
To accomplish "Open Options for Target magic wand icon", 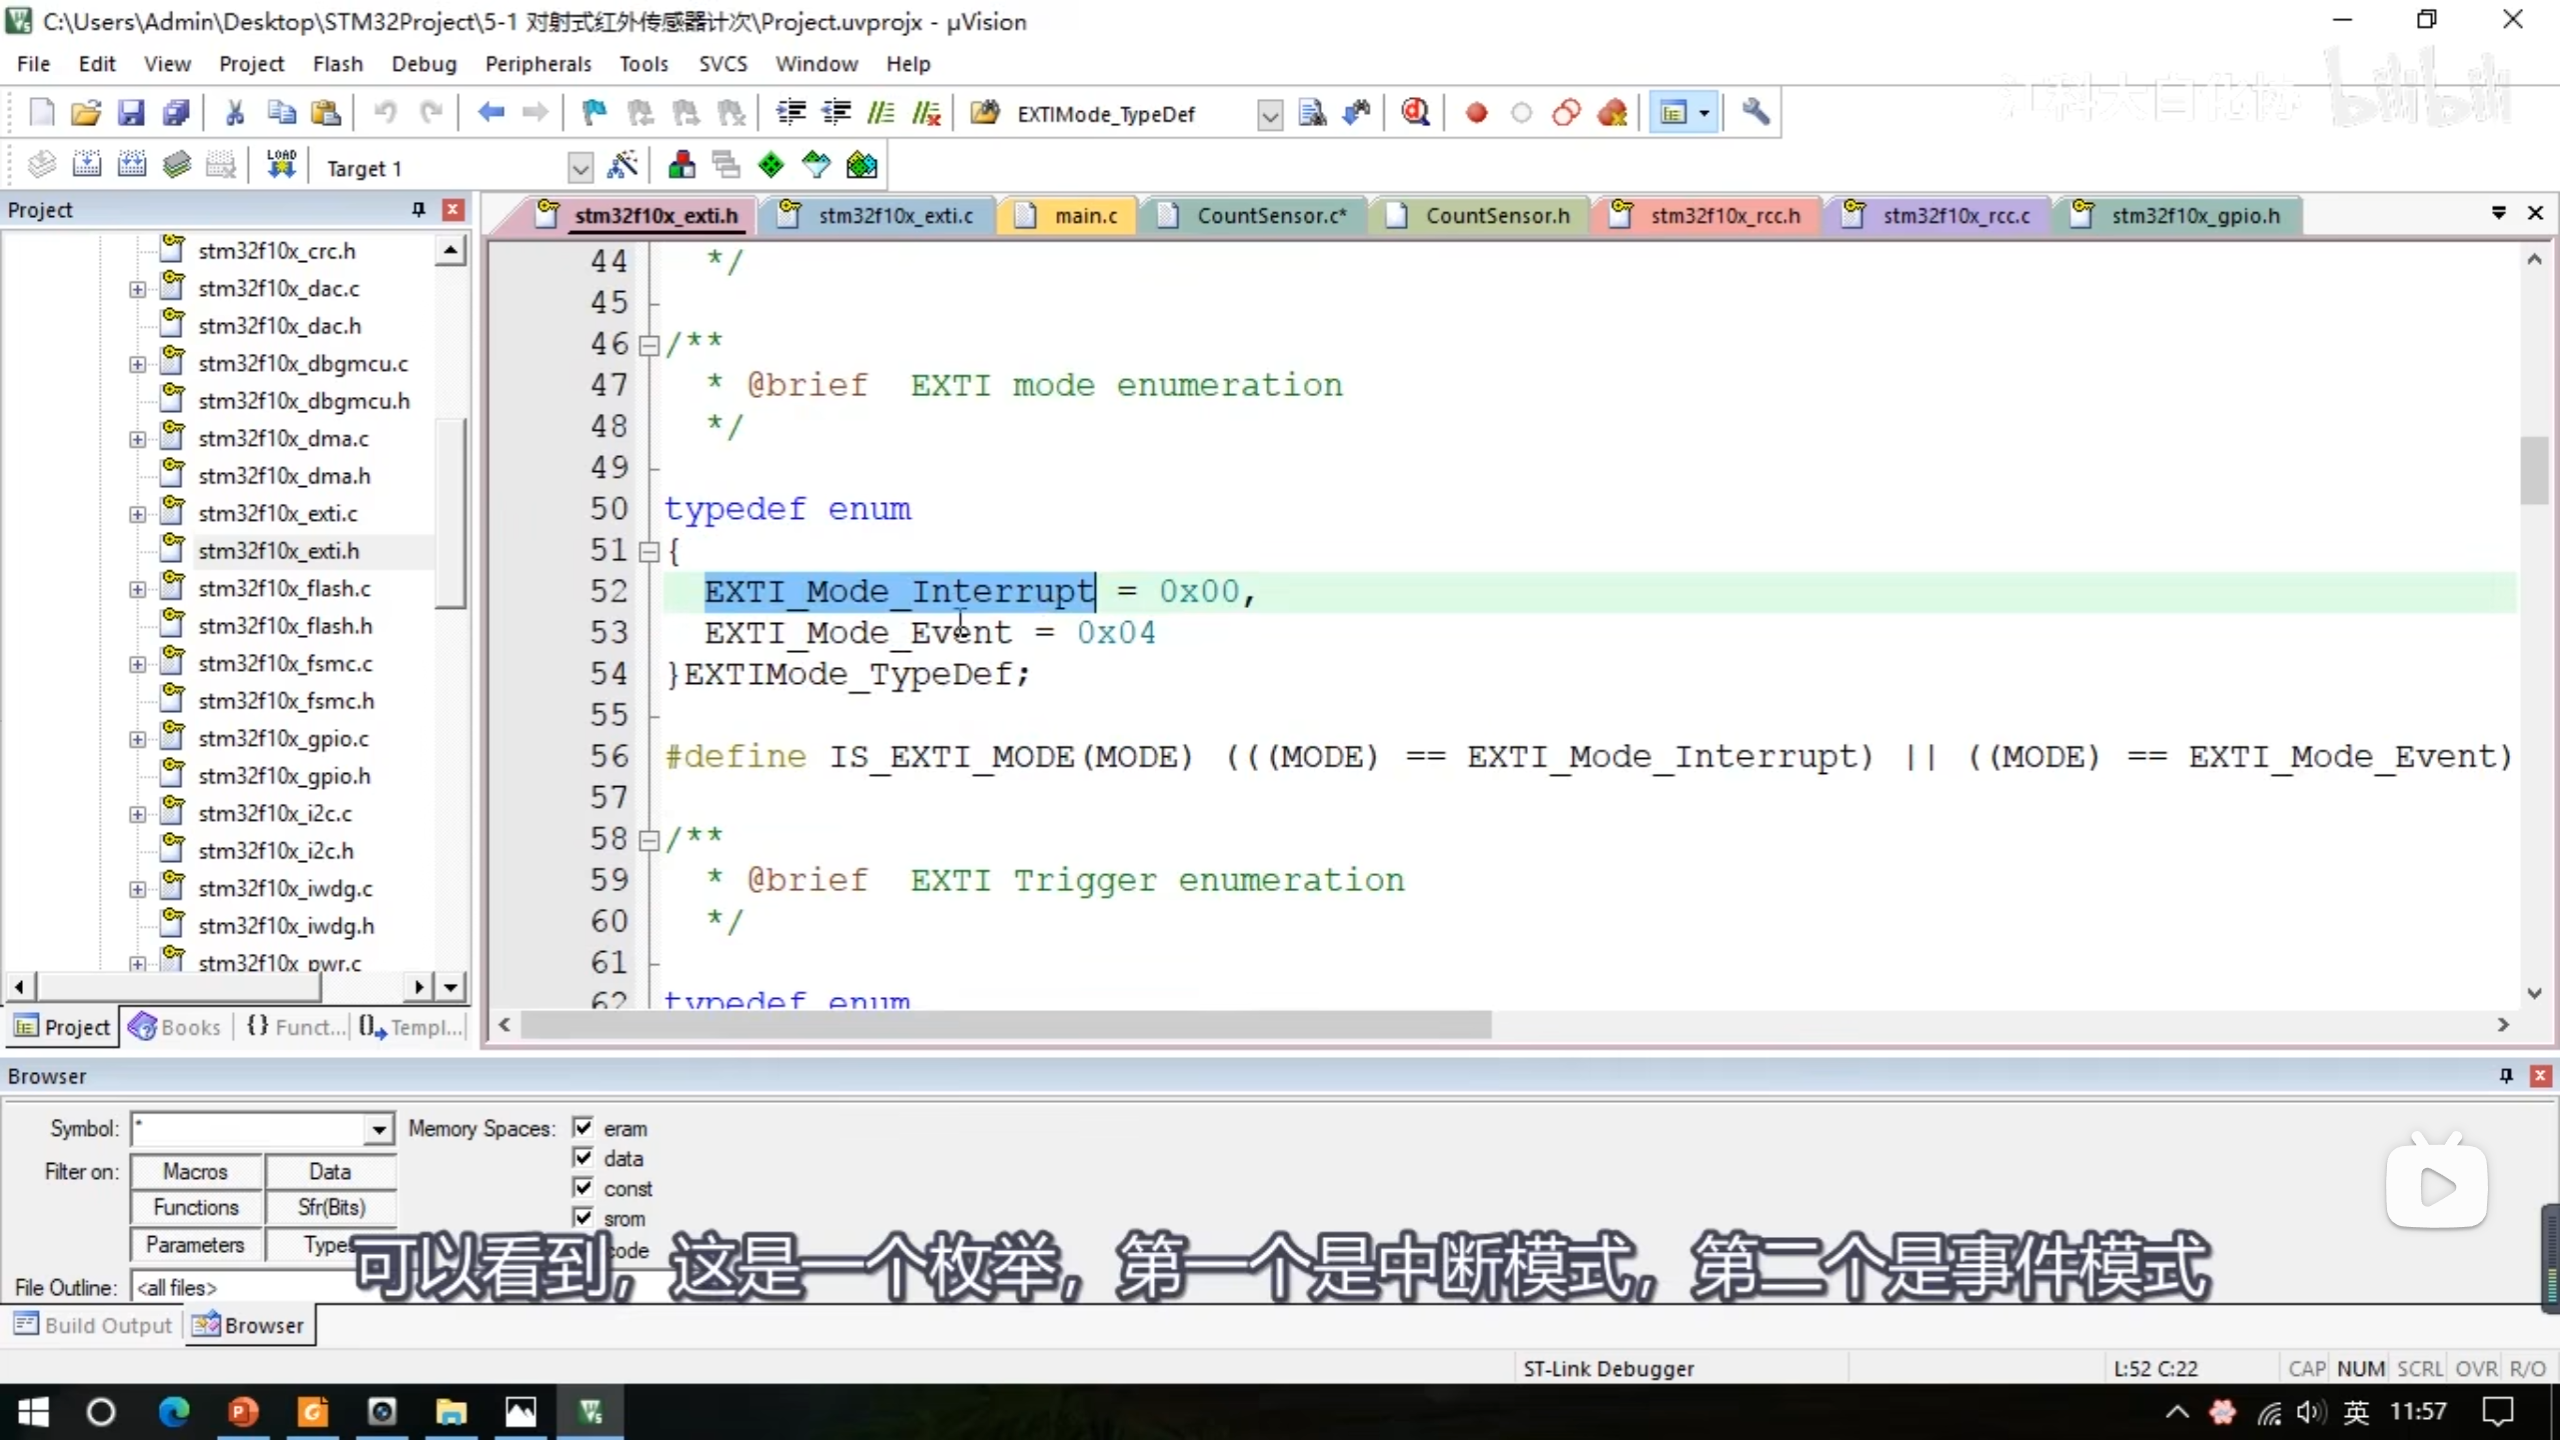I will click(x=622, y=166).
